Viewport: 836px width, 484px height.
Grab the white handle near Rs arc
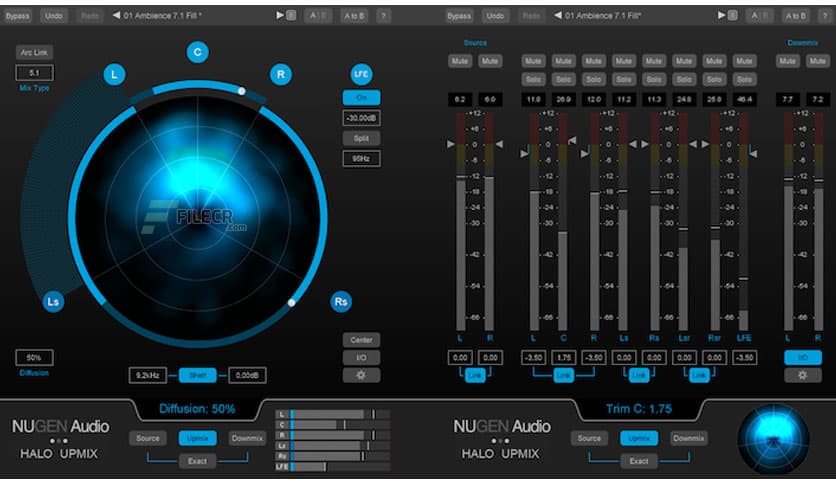[291, 303]
